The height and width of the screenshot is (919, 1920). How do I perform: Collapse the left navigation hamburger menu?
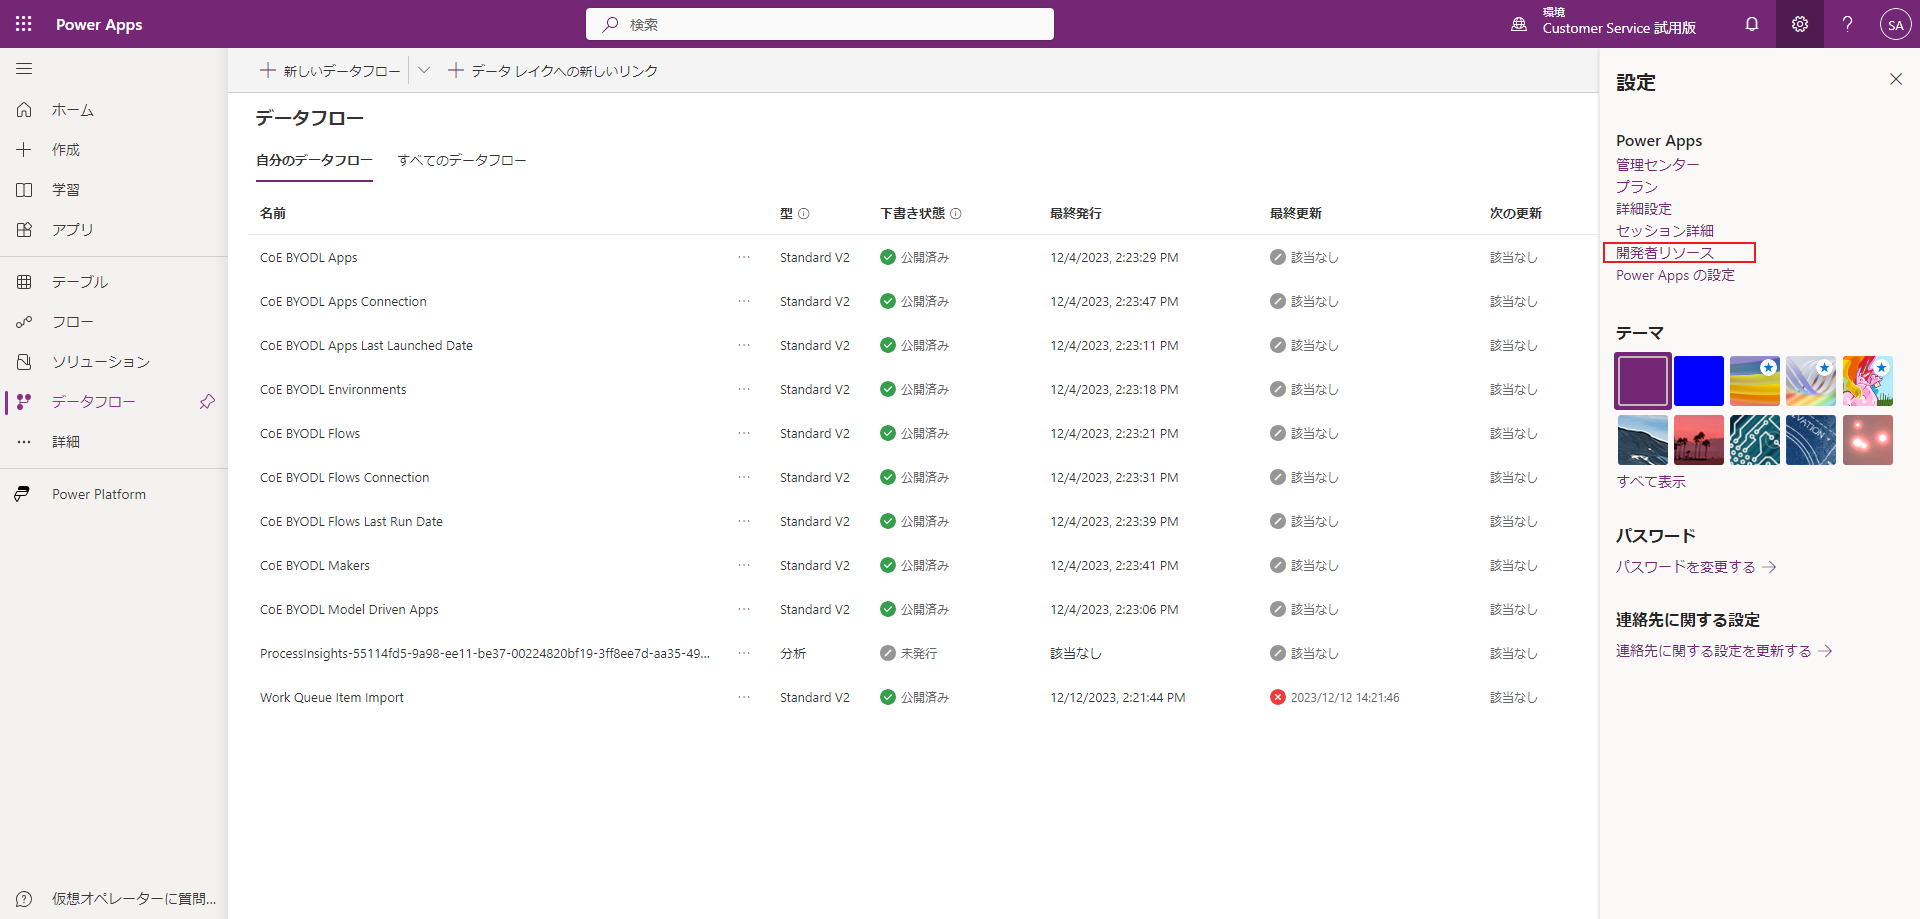(x=24, y=69)
